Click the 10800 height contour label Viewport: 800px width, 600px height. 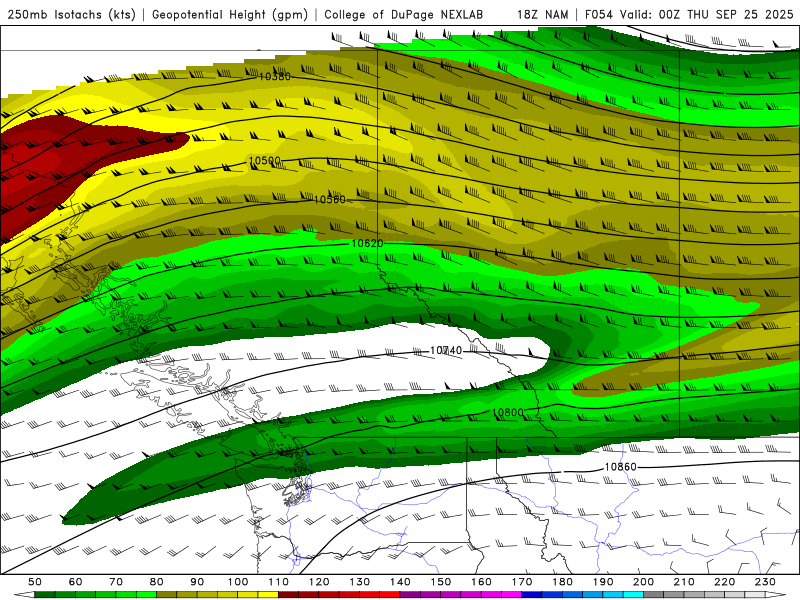coord(508,412)
